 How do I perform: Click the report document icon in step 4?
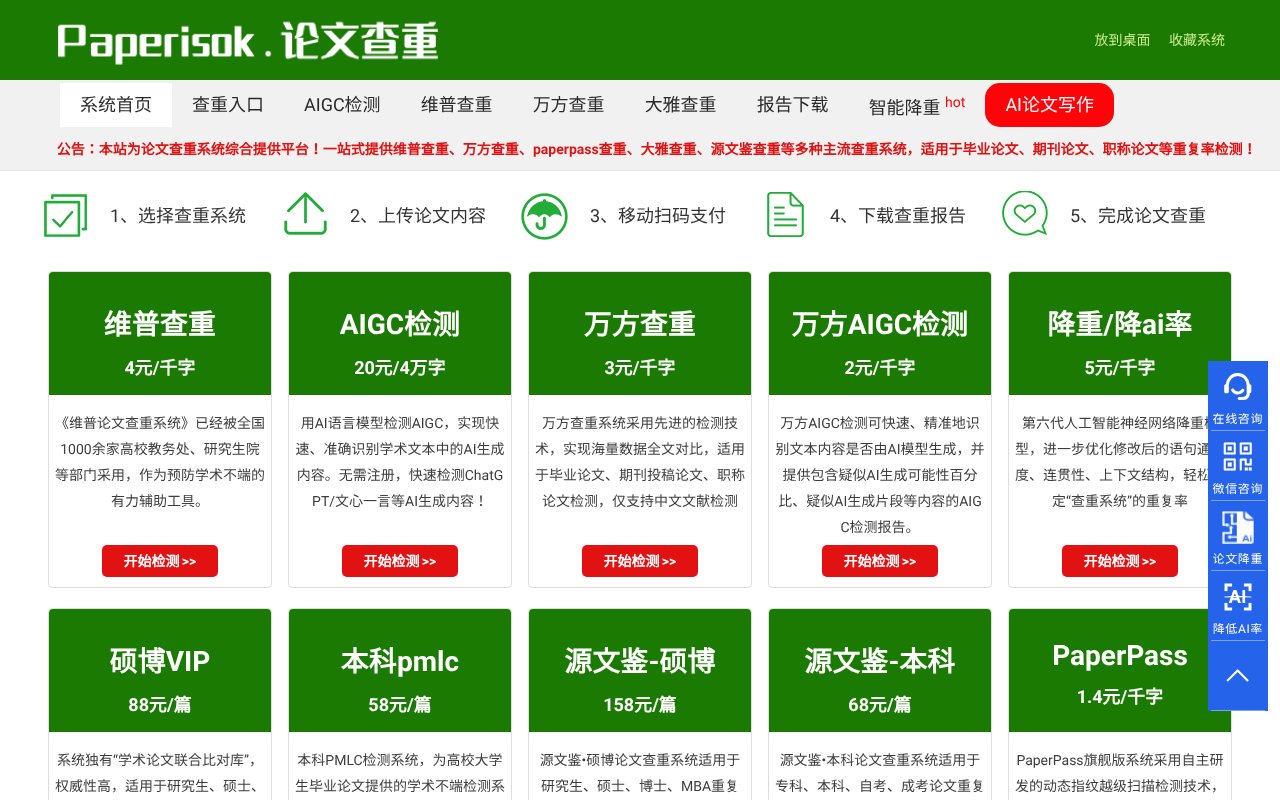(785, 213)
